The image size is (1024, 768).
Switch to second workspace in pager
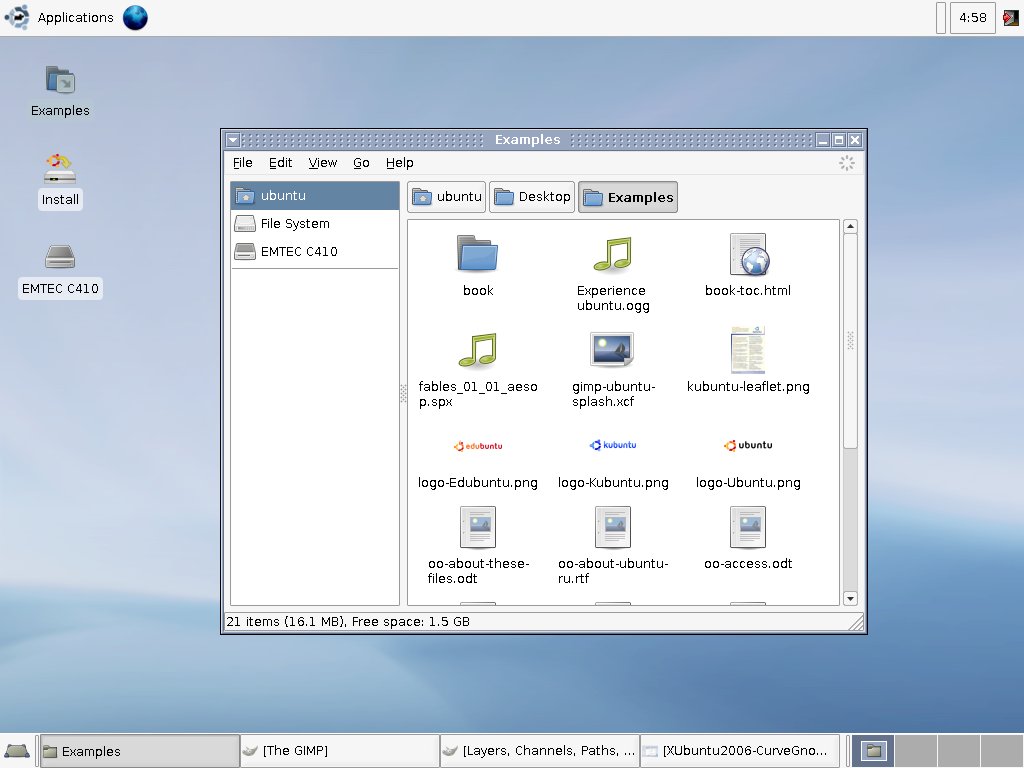[916, 751]
